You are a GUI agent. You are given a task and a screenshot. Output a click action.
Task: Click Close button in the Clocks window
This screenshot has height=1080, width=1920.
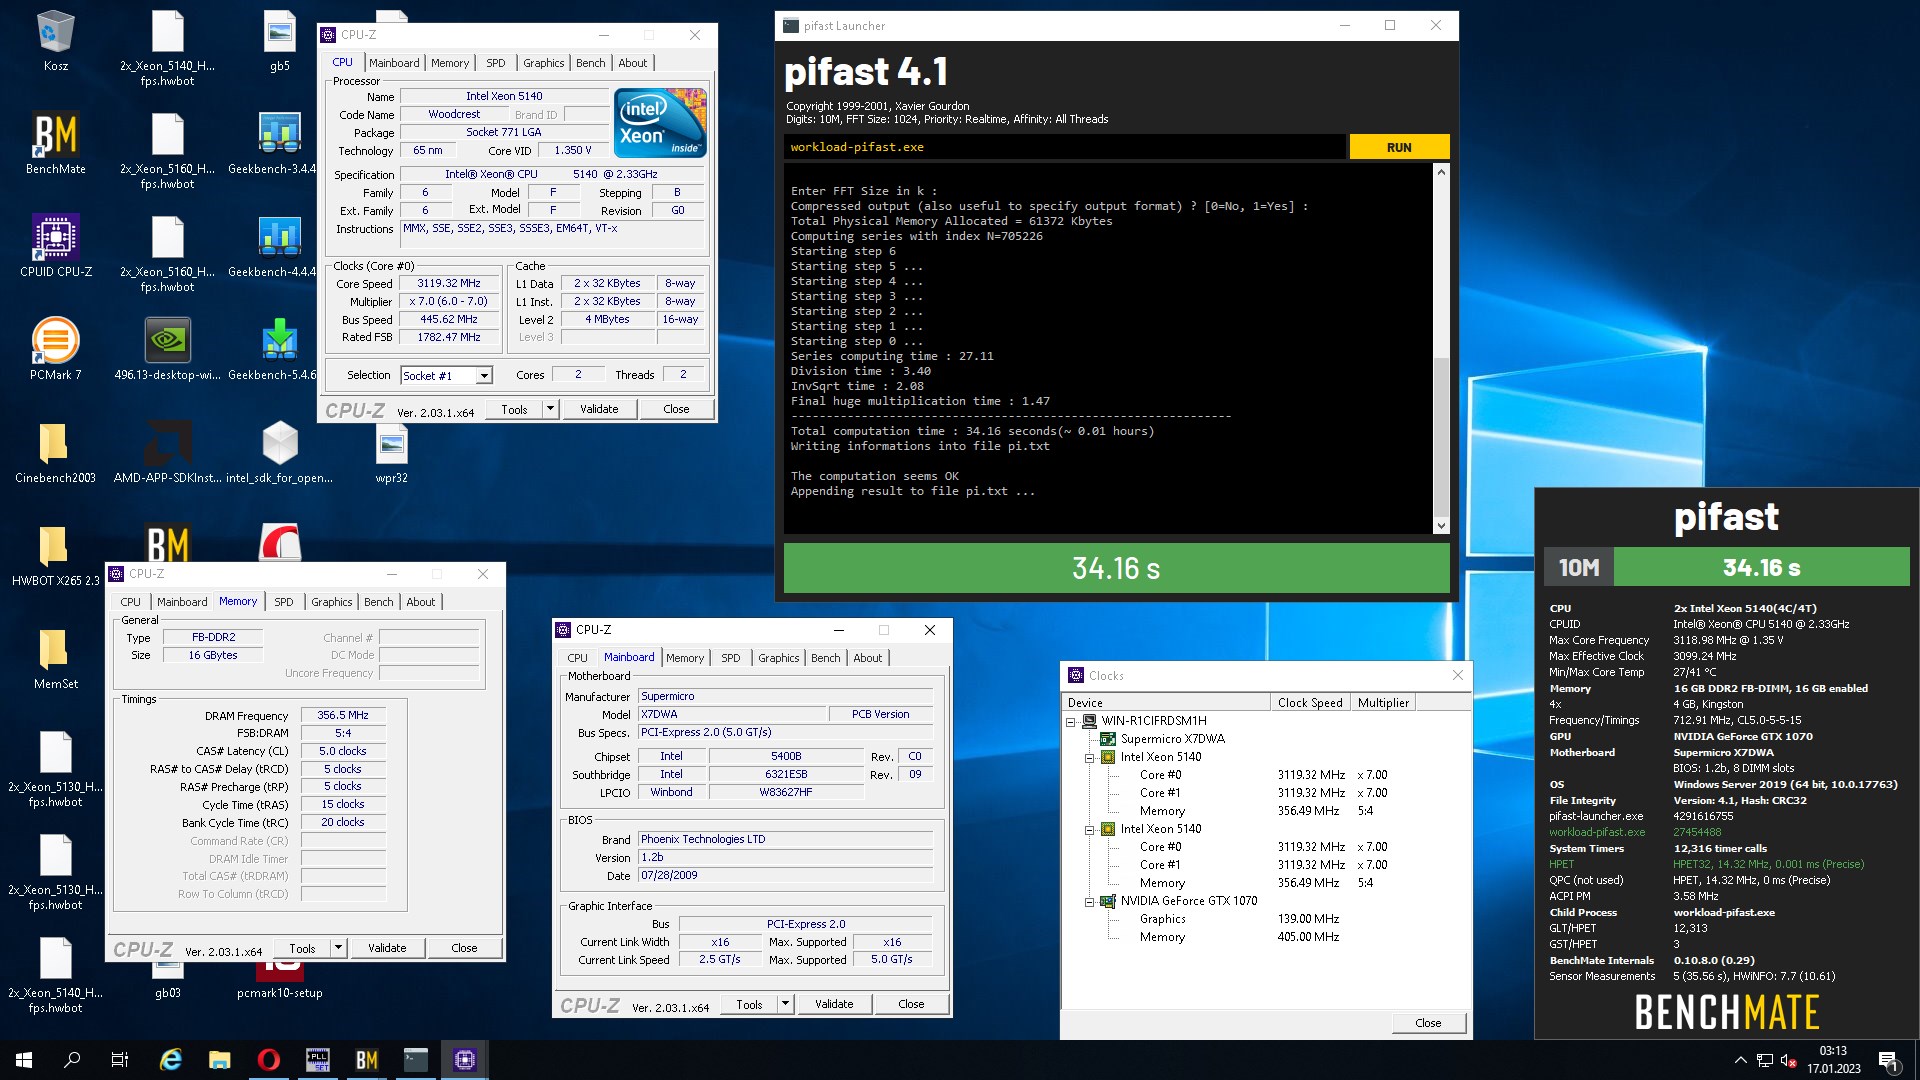point(1428,1023)
